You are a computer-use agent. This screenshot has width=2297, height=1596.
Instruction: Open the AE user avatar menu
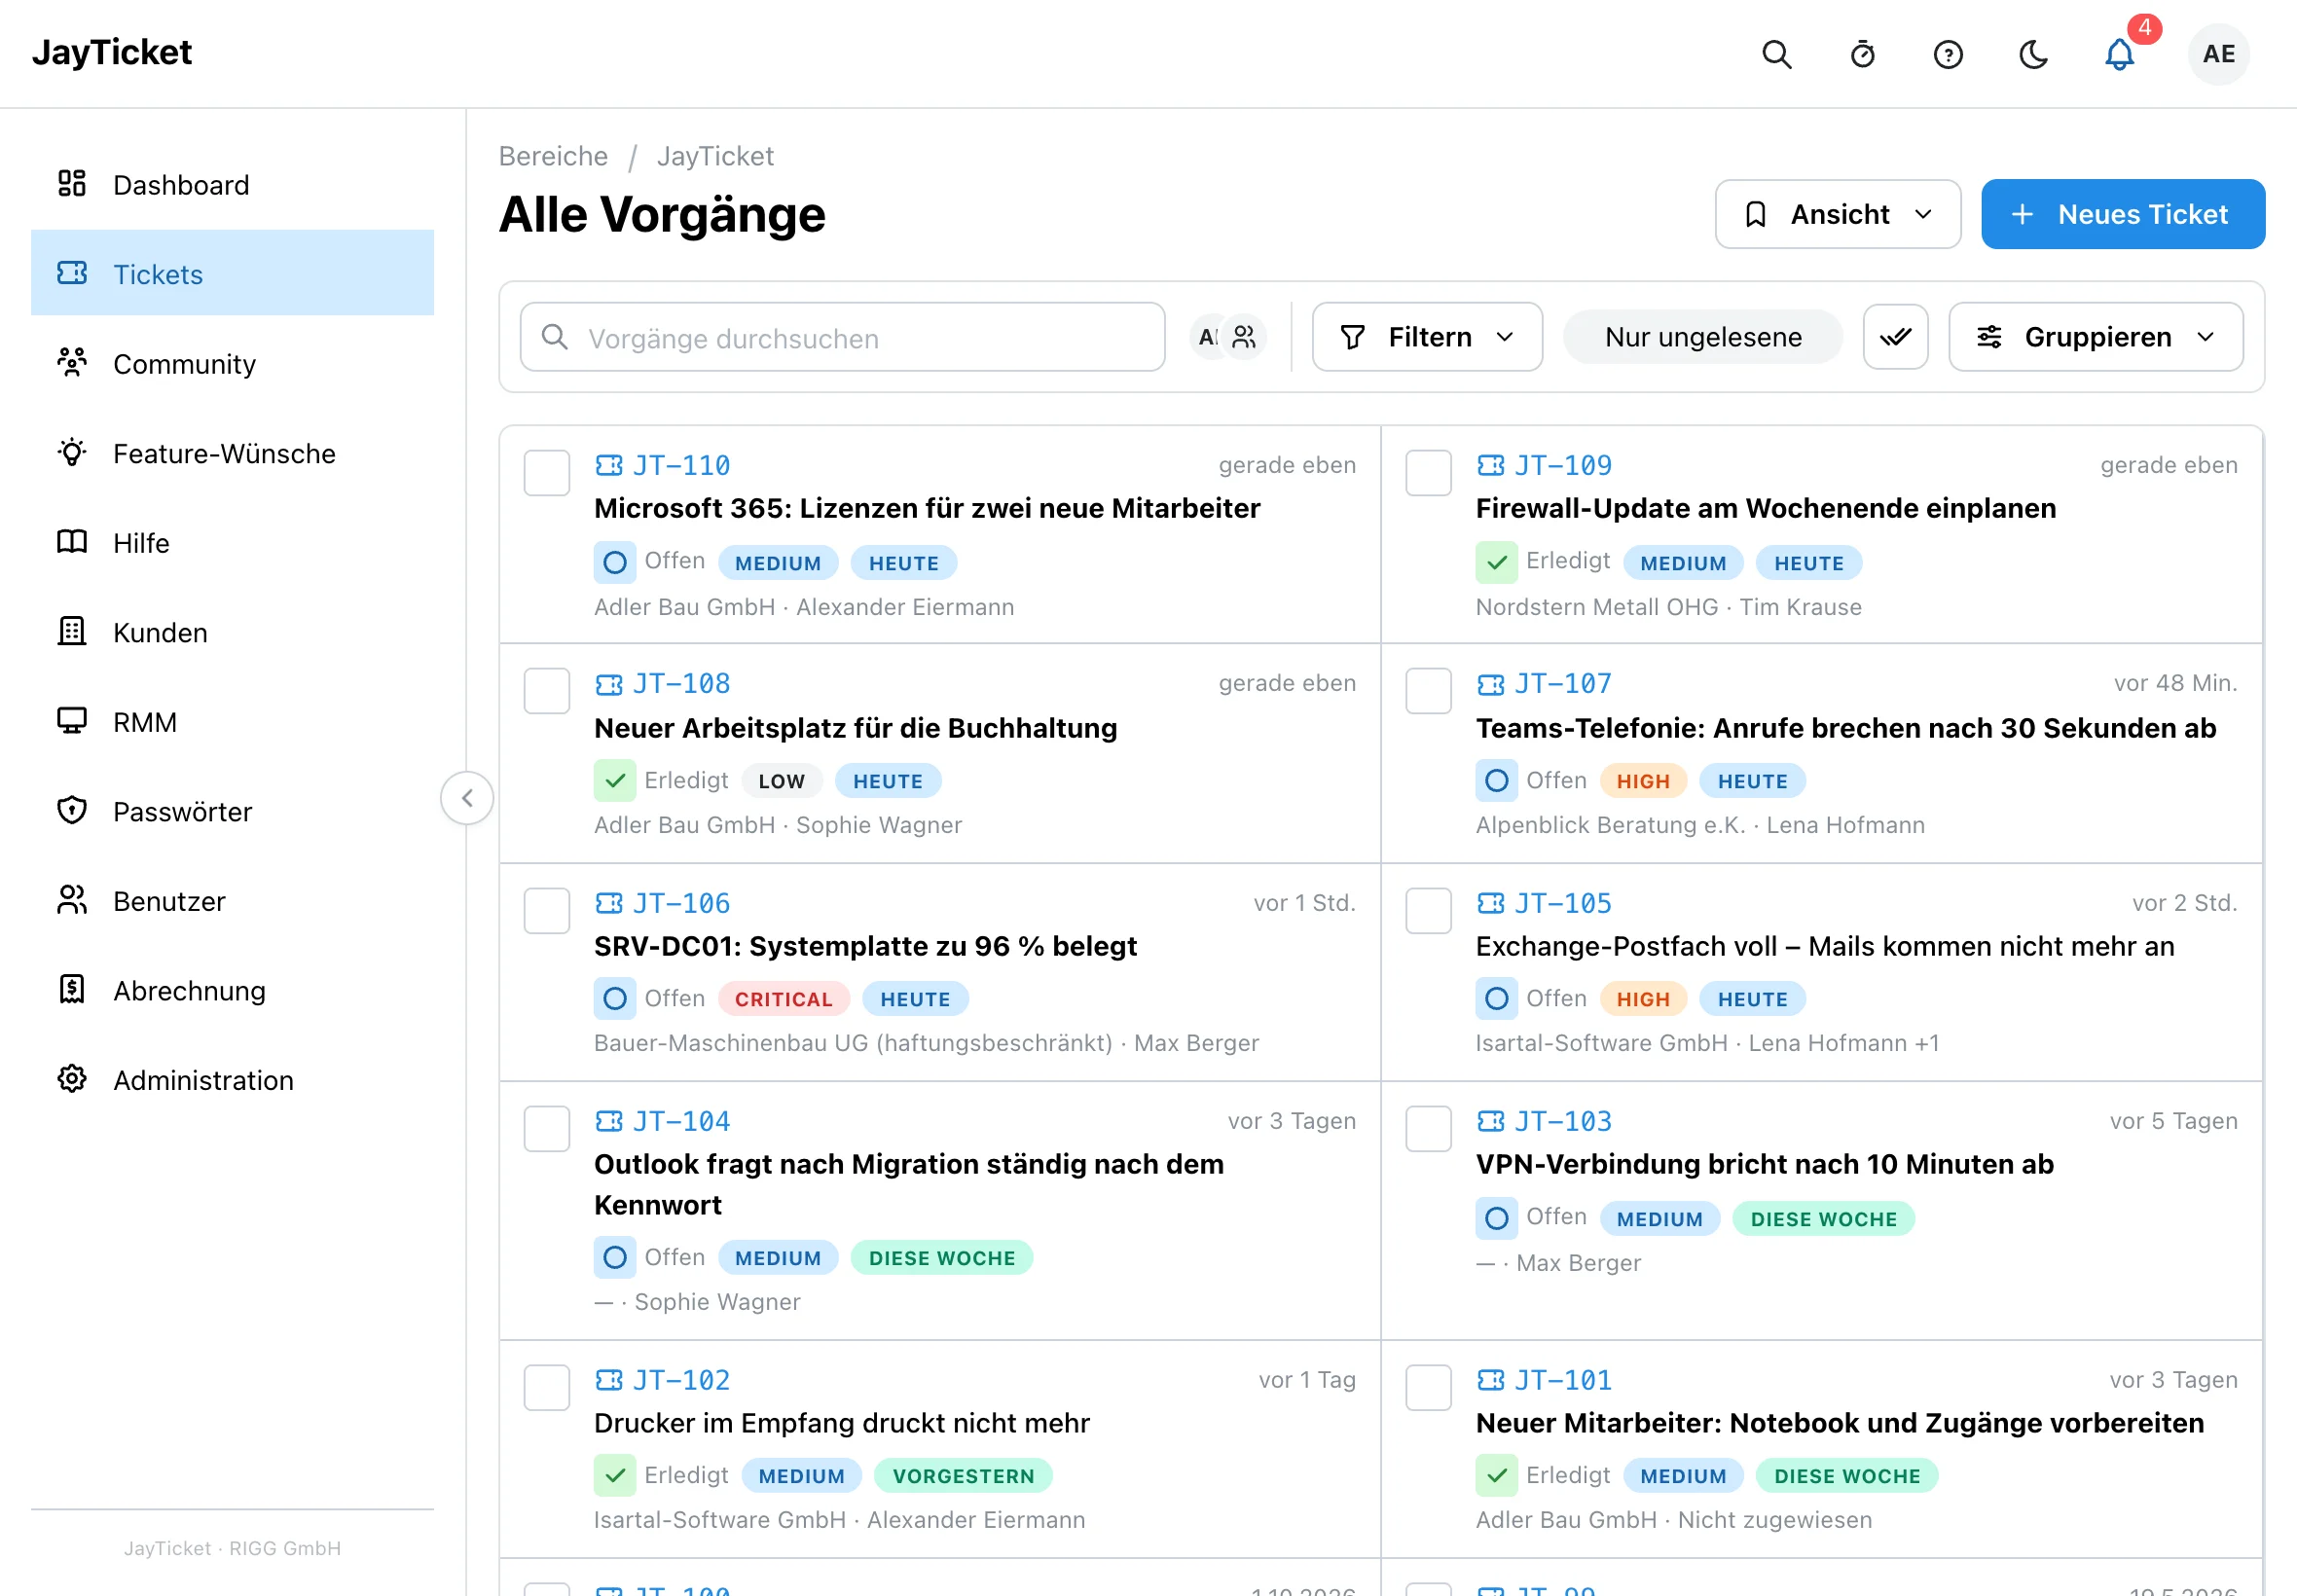point(2218,54)
